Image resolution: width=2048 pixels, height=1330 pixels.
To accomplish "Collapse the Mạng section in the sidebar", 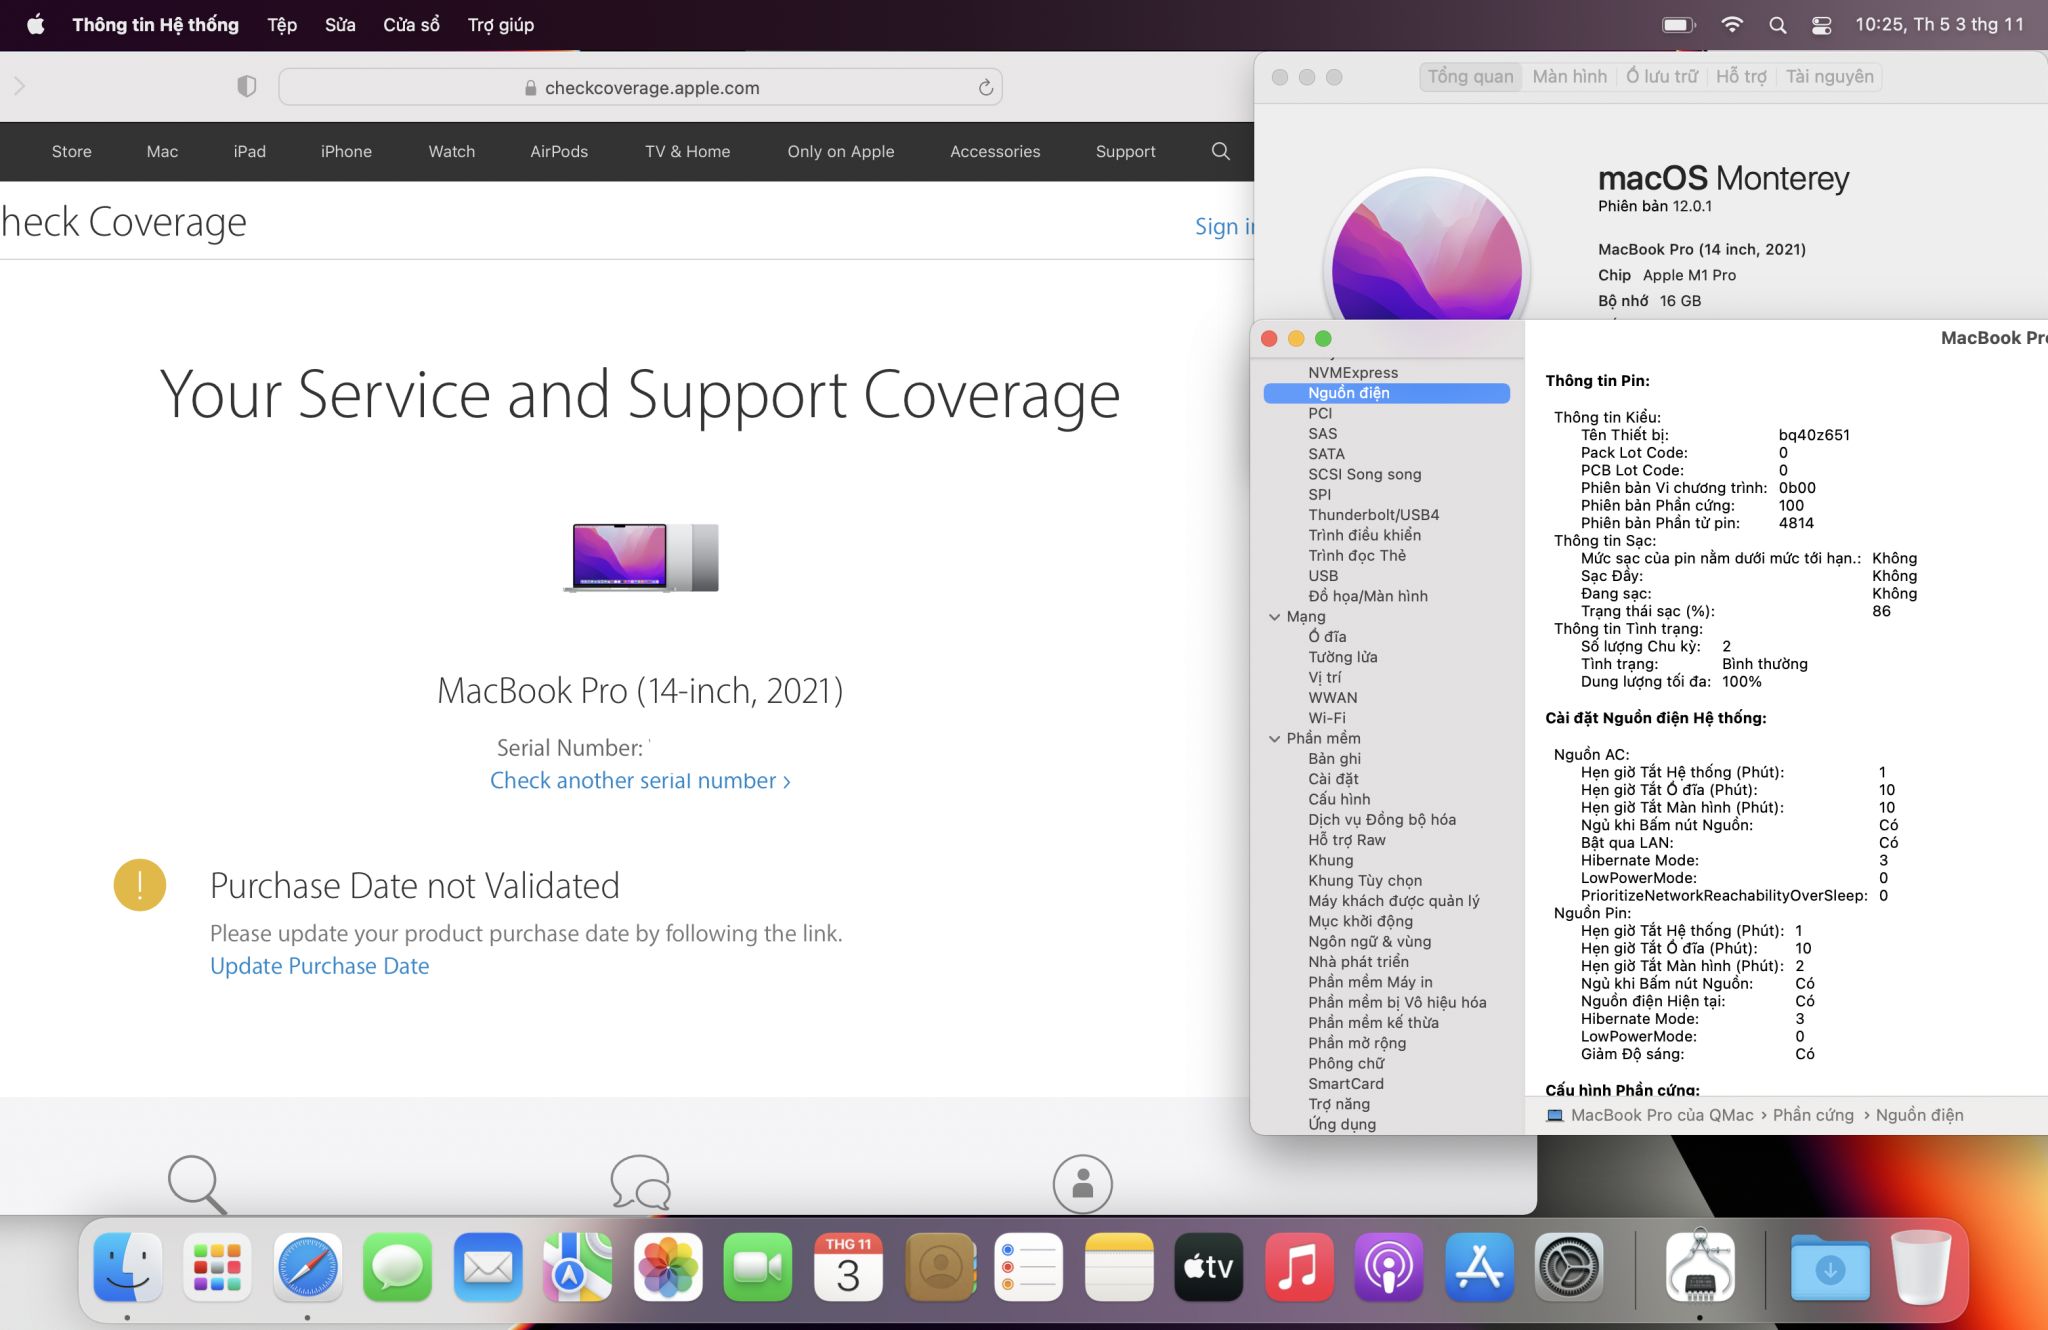I will [1274, 617].
